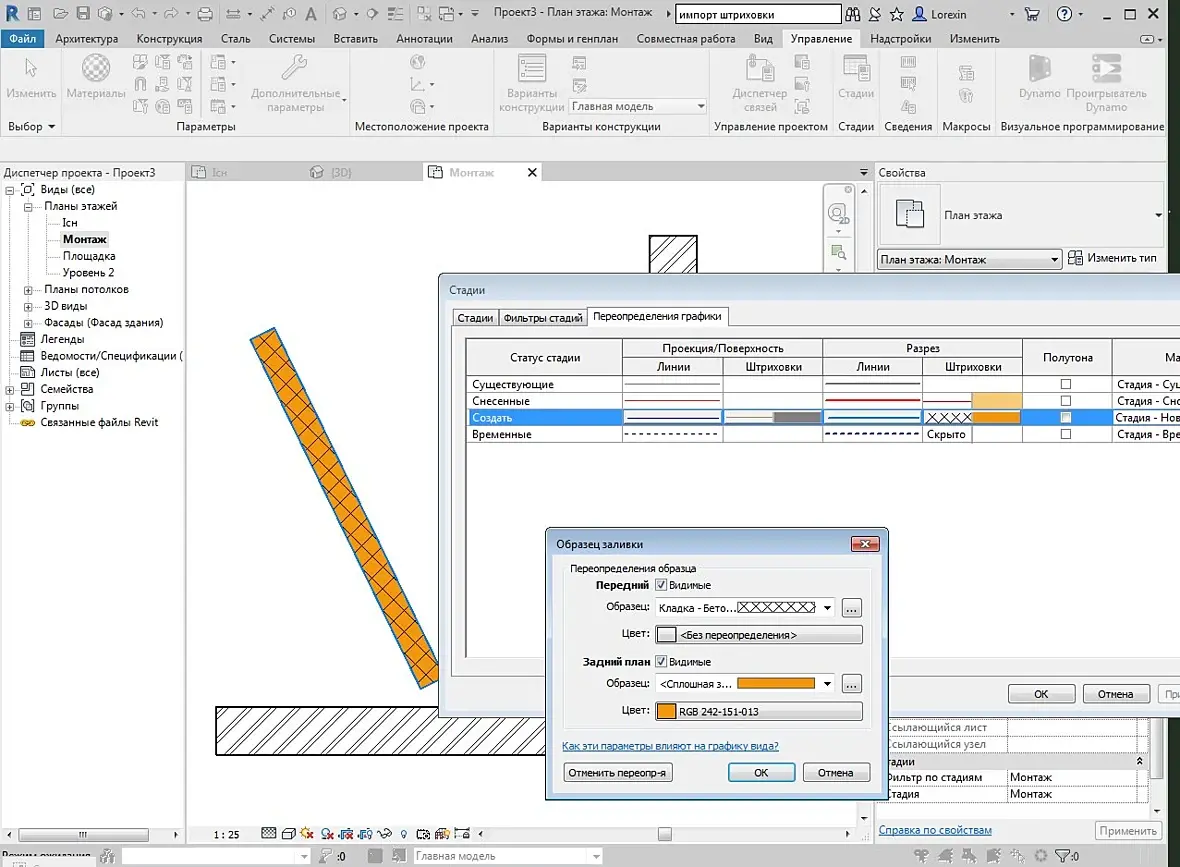The image size is (1180, 867).
Task: Enable Halftone checkbox for Существующие row
Action: [x=1066, y=384]
